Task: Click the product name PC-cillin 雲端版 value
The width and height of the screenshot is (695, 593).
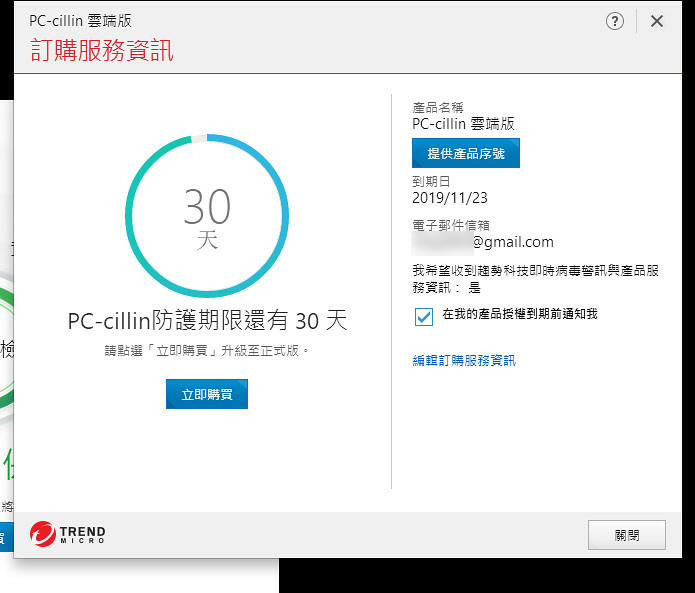Action: click(463, 124)
